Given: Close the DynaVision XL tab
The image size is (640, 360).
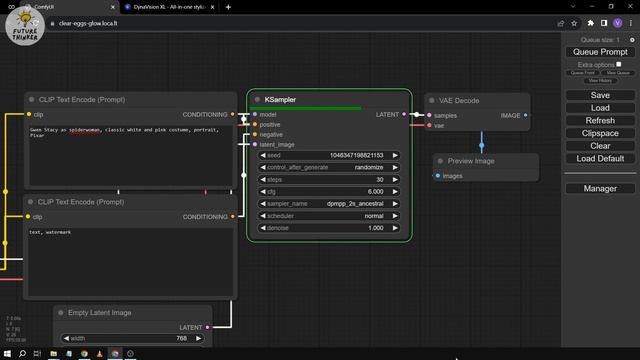Looking at the screenshot, I should [x=212, y=7].
